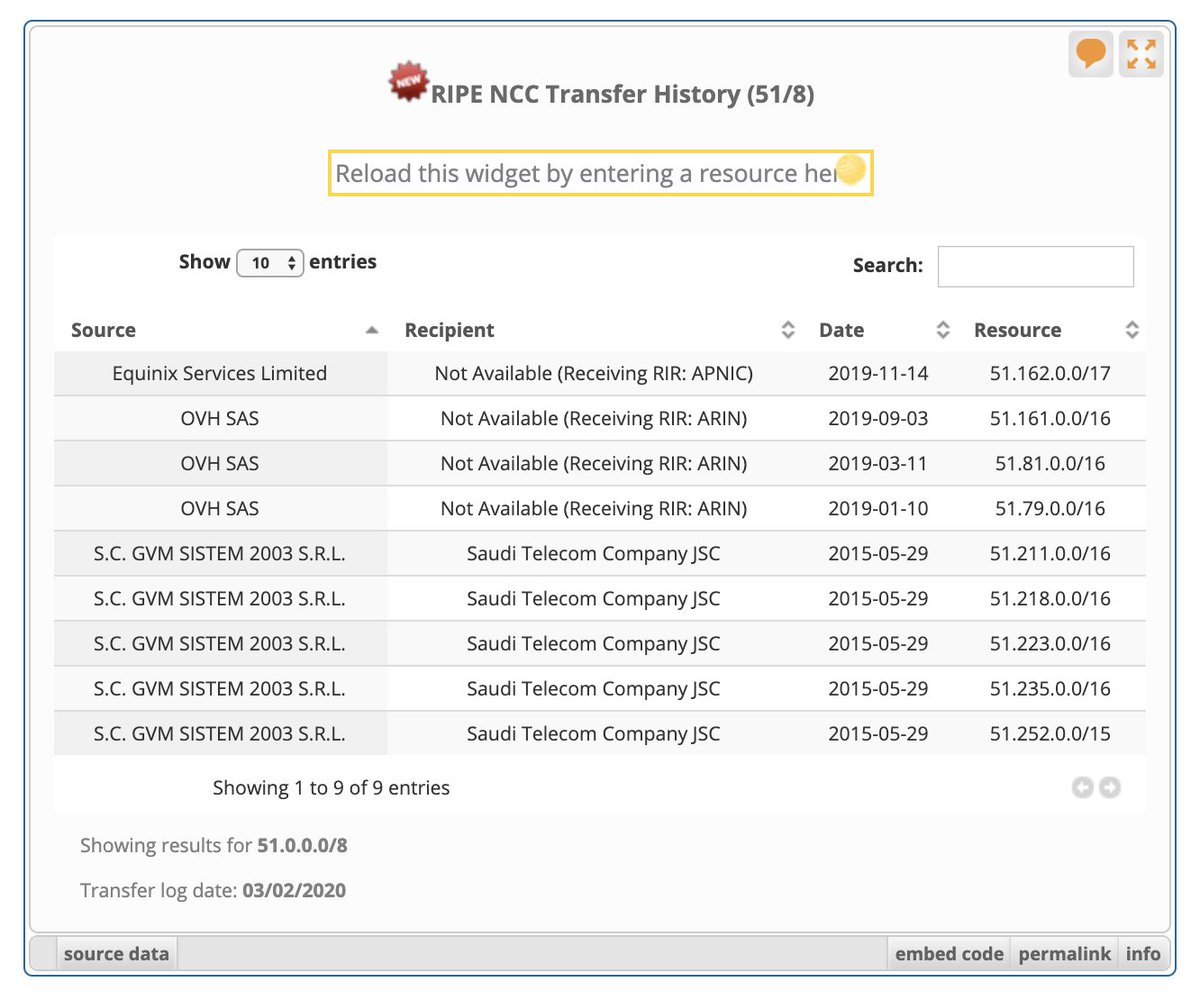
Task: Click resource 51.235.0.0/16
Action: [x=1050, y=688]
